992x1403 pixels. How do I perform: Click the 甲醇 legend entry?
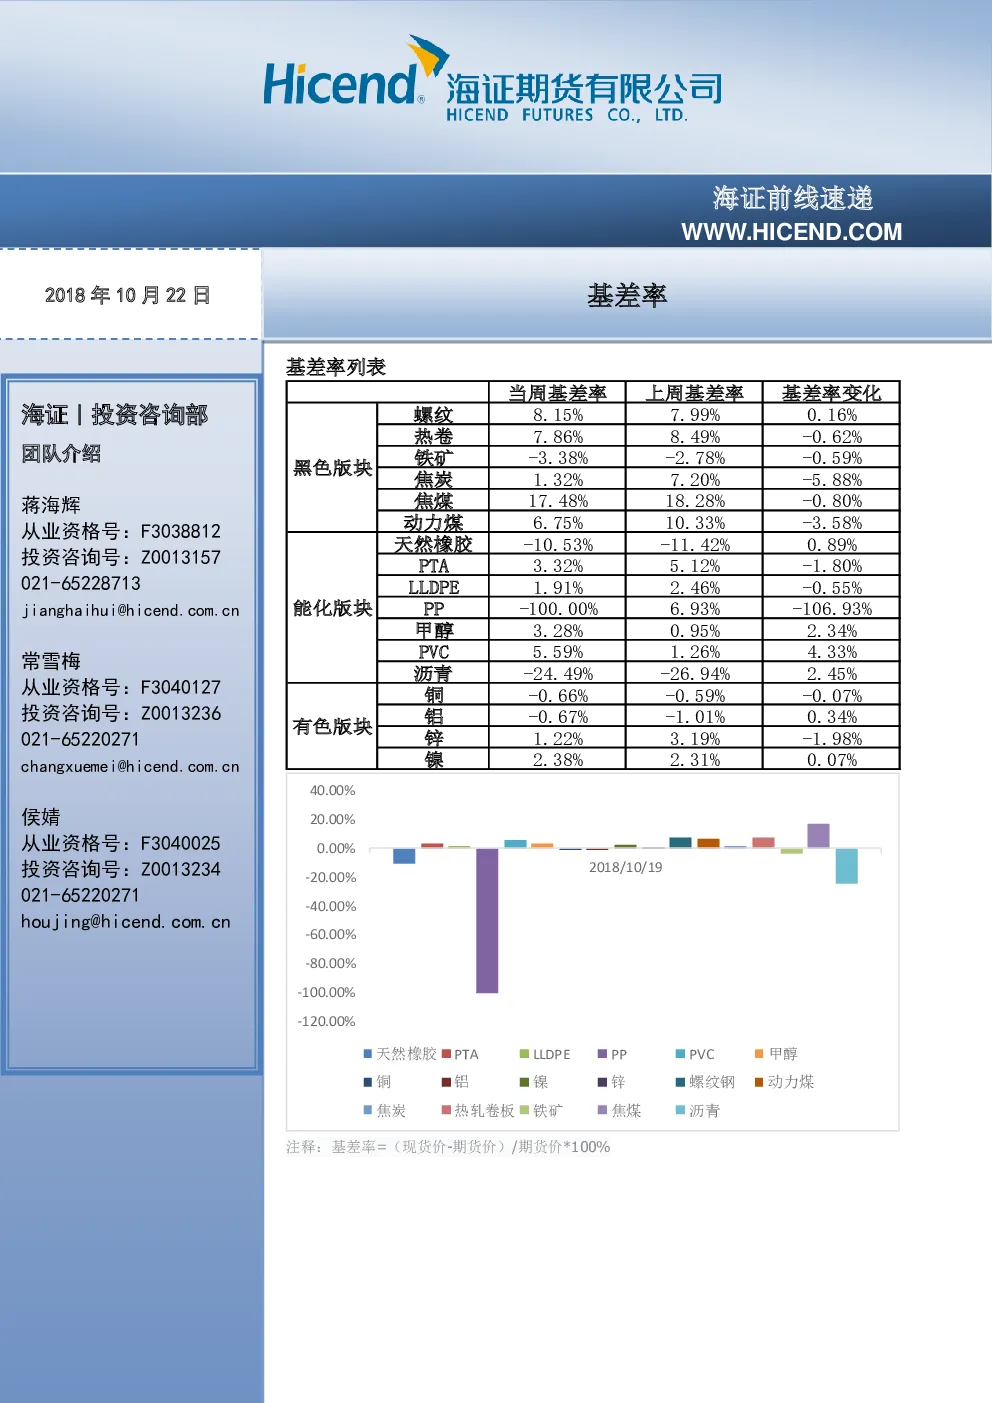[x=776, y=1054]
